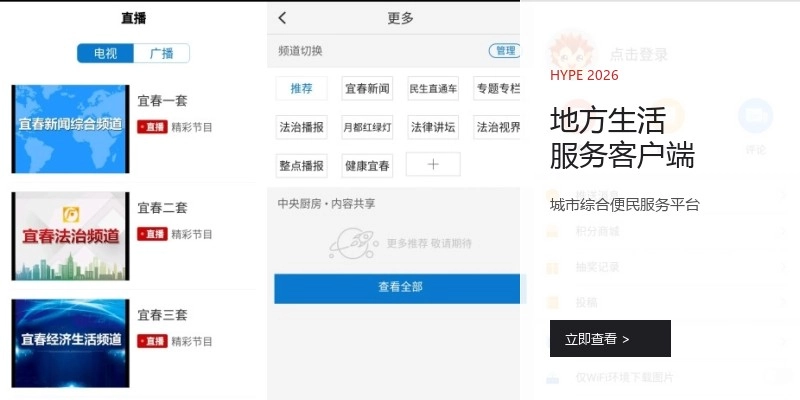The height and width of the screenshot is (400, 800).
Task: Select the 推荐 channel tag
Action: point(302,88)
